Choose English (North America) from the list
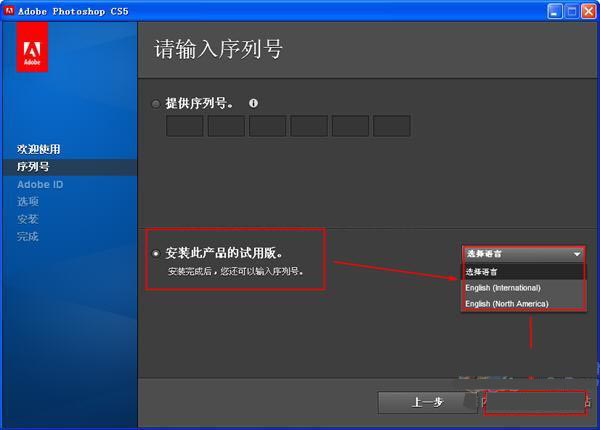Screen dimensions: 600x430 pos(507,303)
